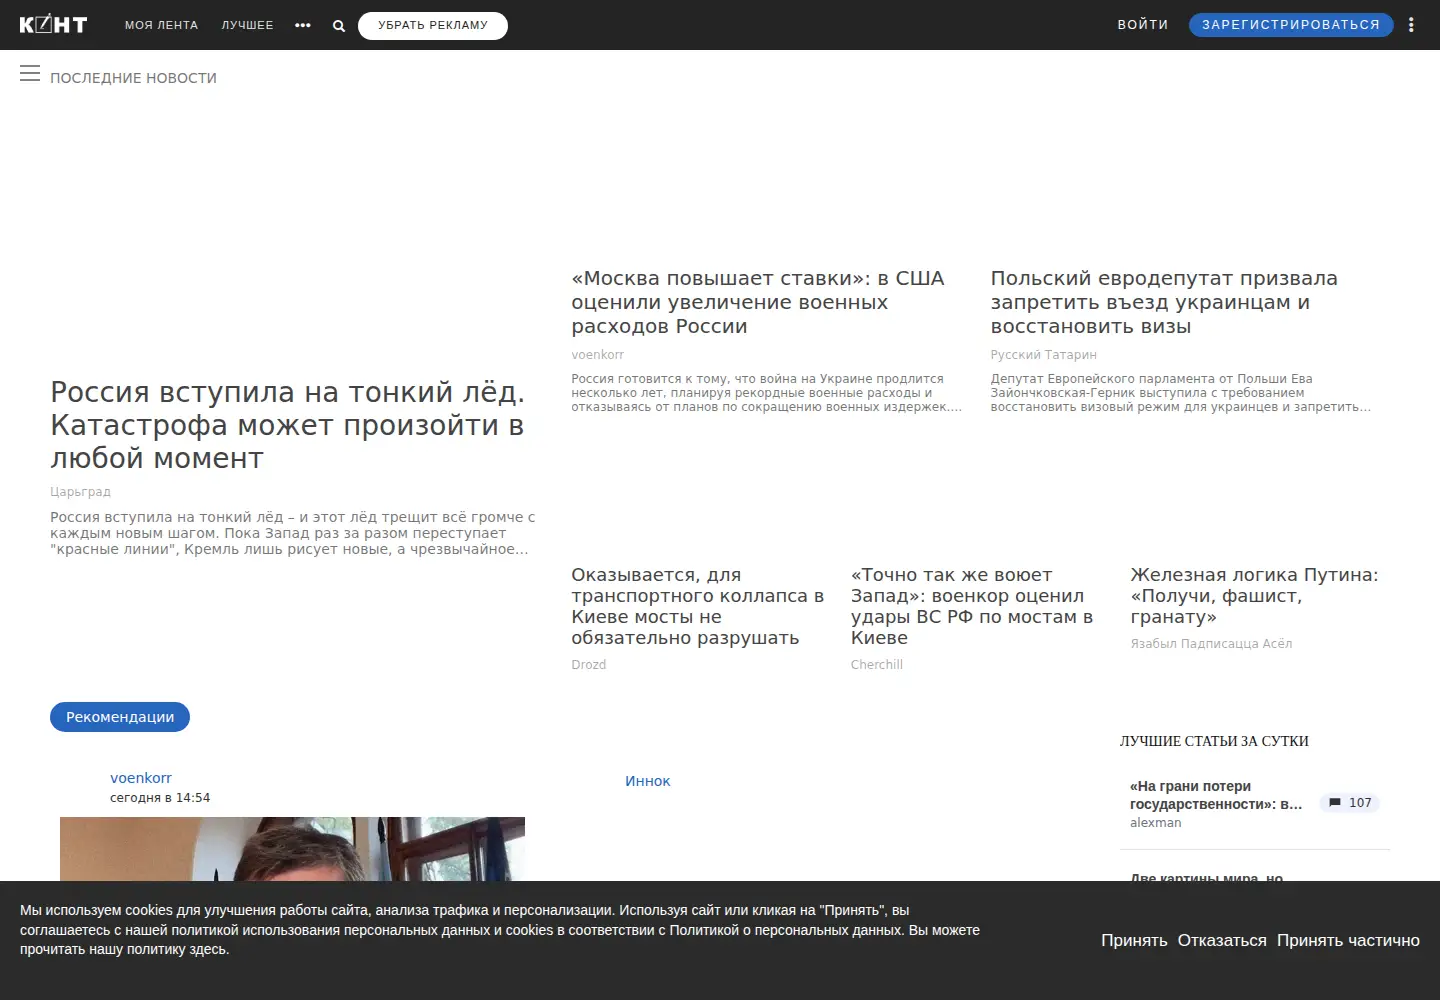Open article «Точно так же воюет Запад»
This screenshot has width=1440, height=1000.
972,606
